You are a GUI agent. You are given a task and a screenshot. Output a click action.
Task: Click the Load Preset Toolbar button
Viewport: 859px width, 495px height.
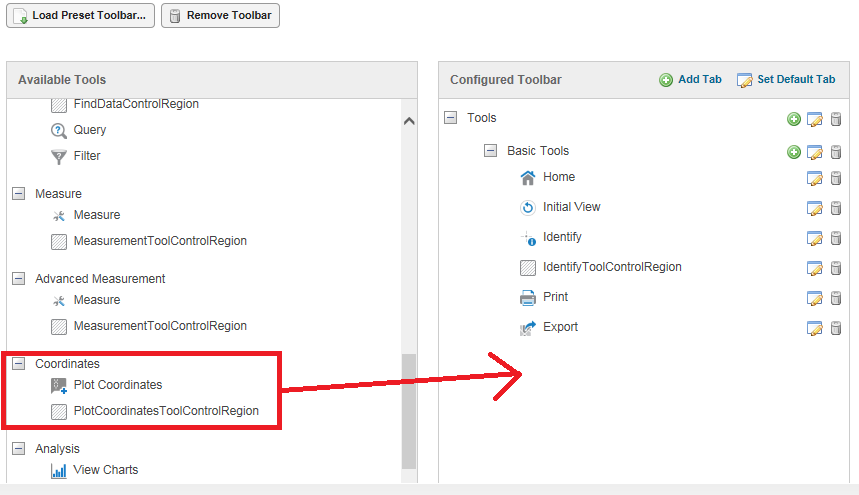click(x=81, y=15)
